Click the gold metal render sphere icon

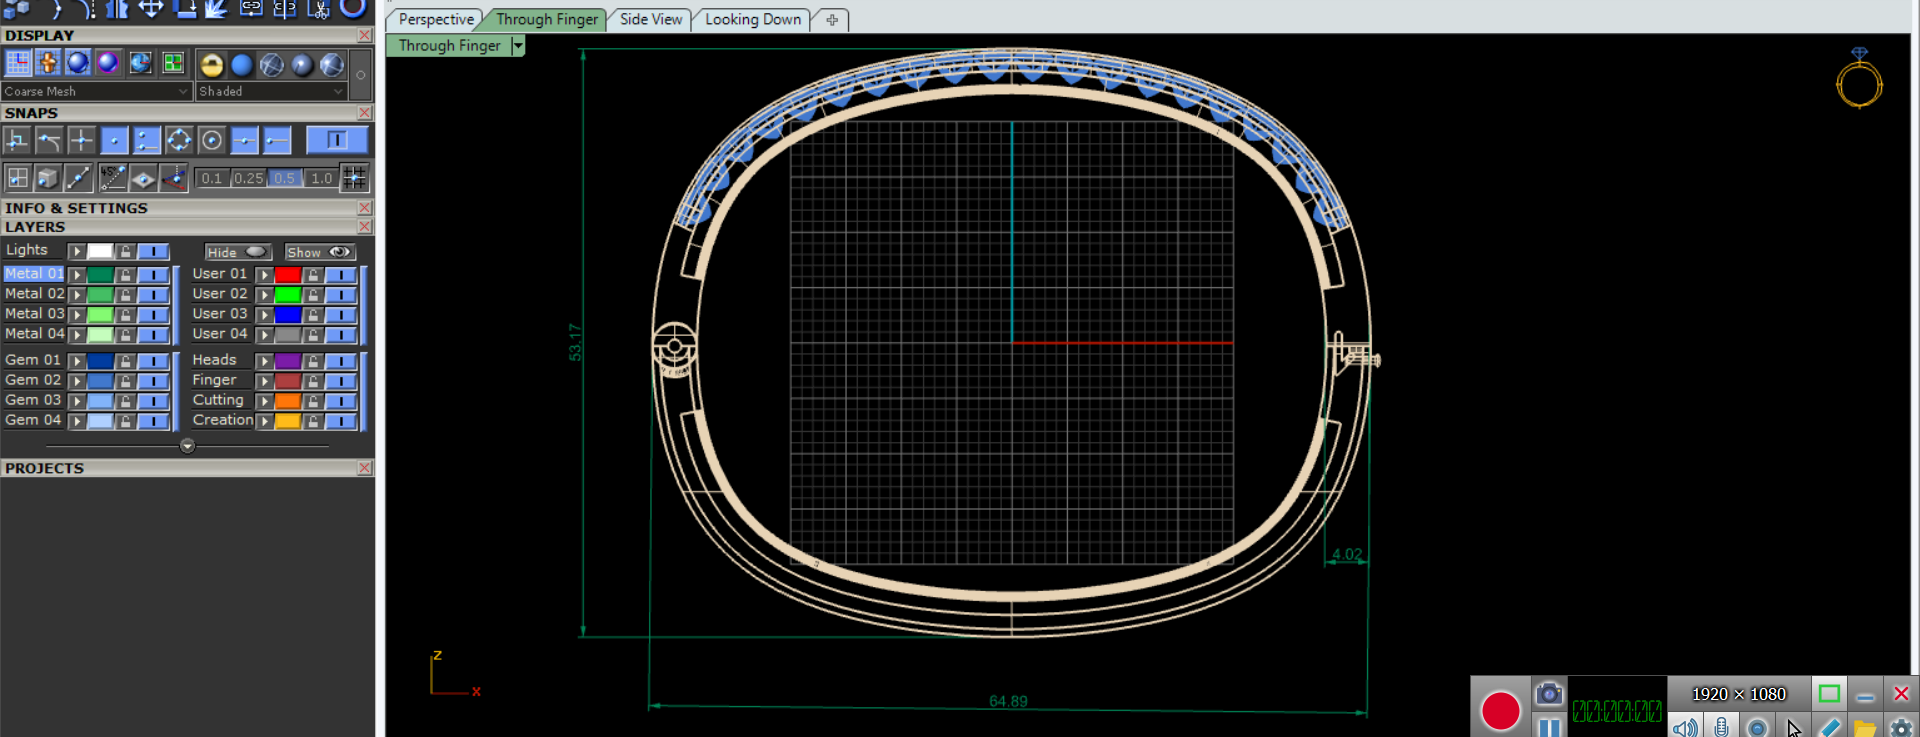211,65
